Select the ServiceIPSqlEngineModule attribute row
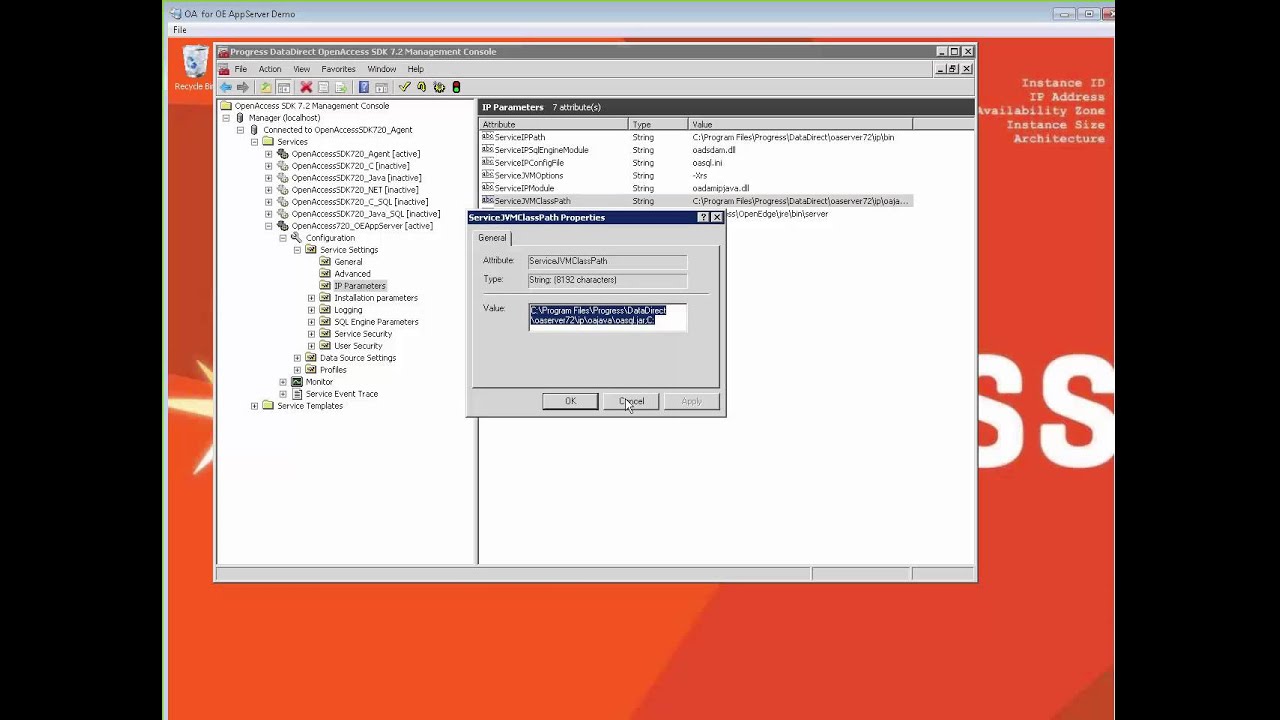Viewport: 1280px width, 720px height. tap(695, 150)
